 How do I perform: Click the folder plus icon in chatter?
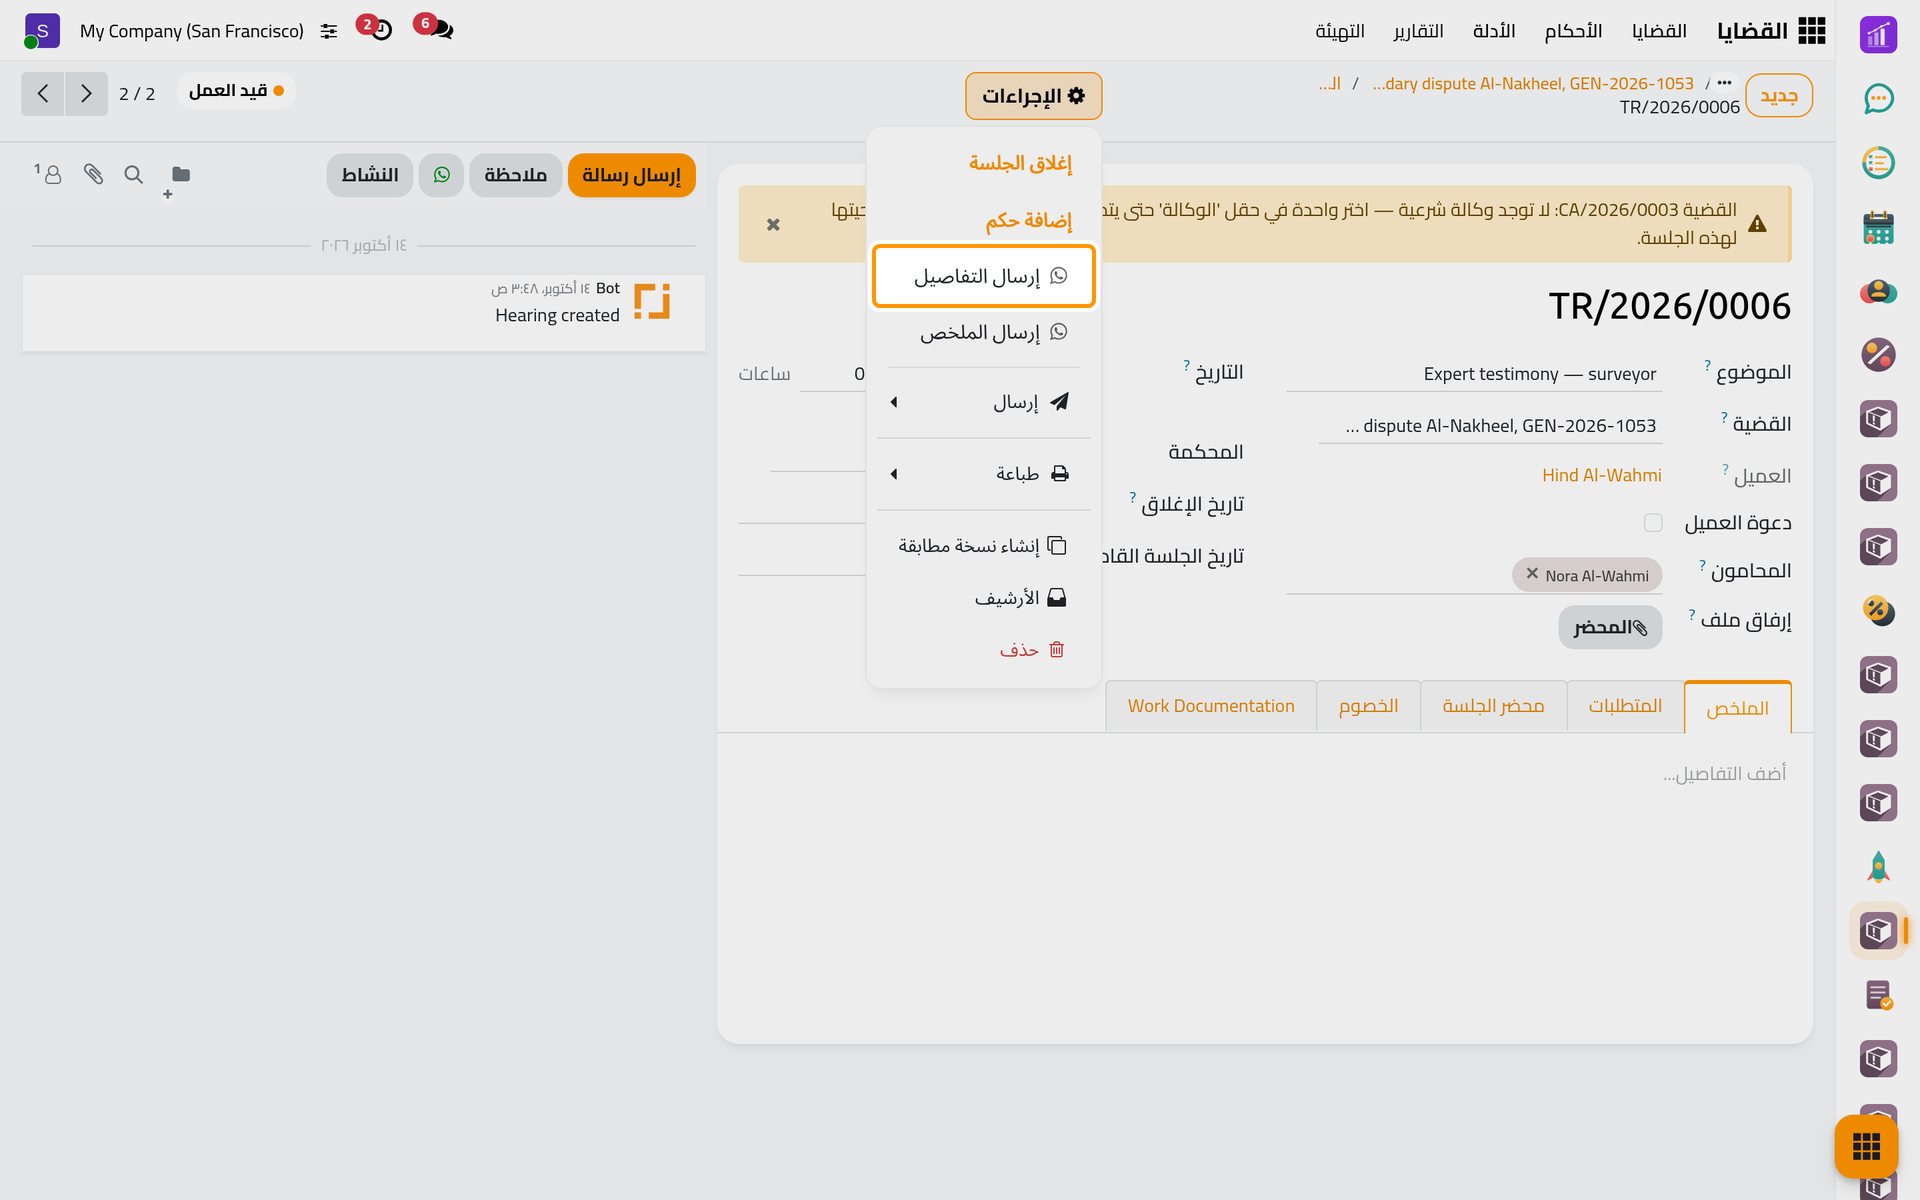click(x=177, y=178)
